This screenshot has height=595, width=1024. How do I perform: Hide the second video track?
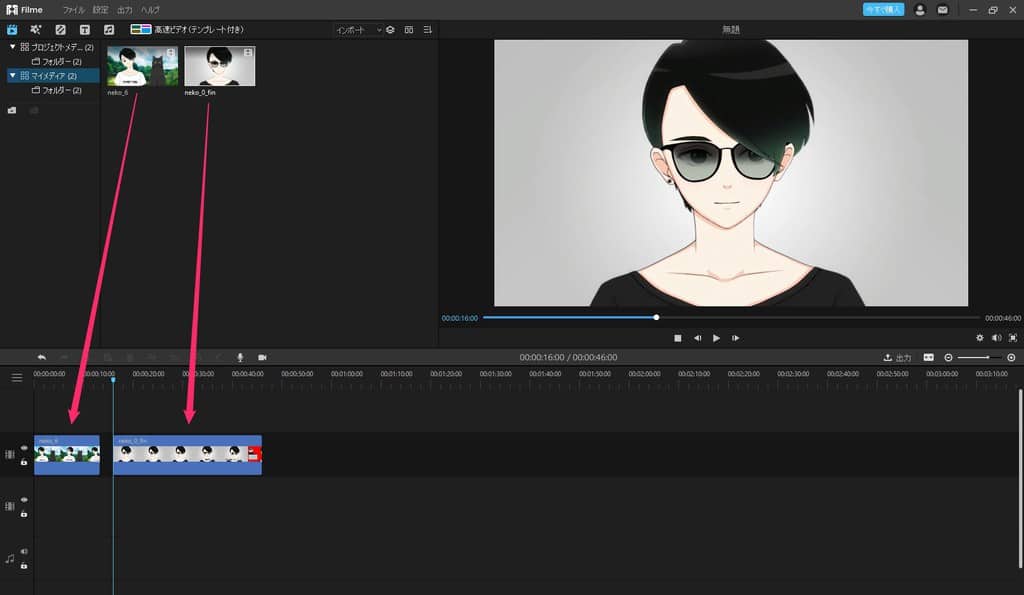(24, 500)
